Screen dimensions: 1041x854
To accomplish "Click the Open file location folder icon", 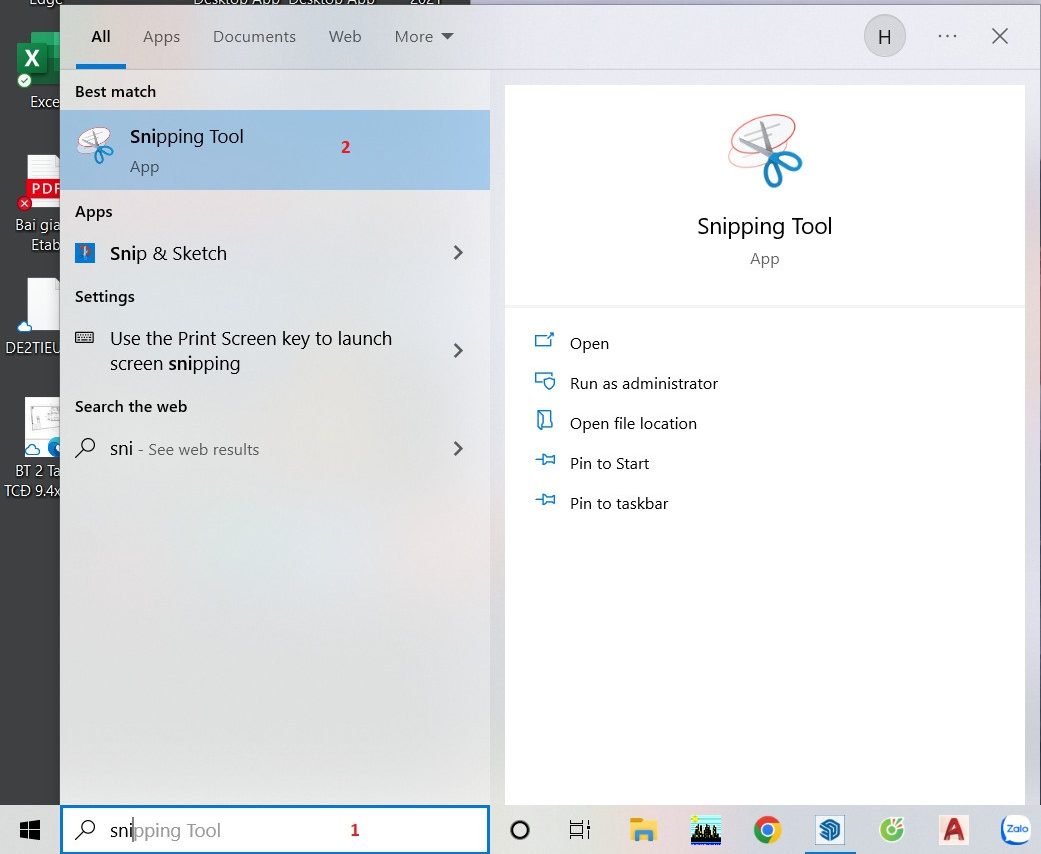I will [x=544, y=420].
